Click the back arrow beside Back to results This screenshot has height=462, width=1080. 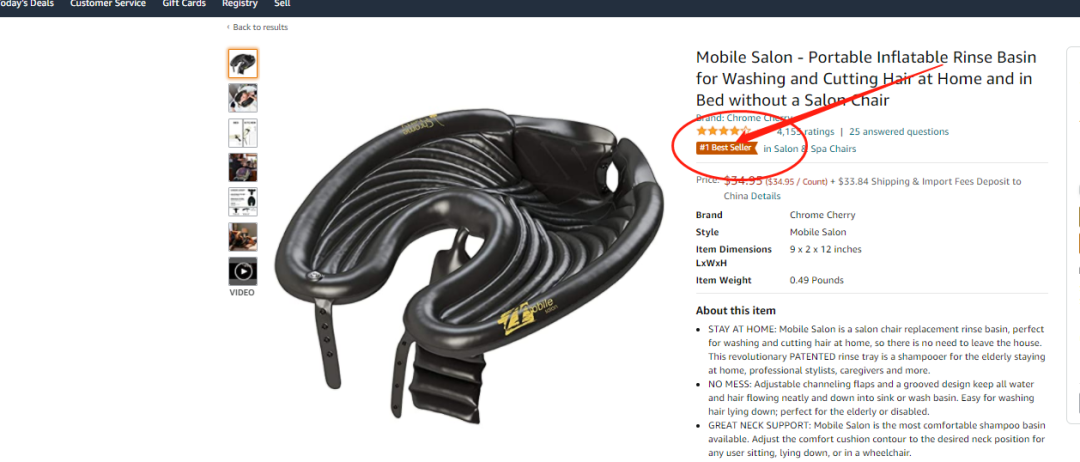coord(228,28)
